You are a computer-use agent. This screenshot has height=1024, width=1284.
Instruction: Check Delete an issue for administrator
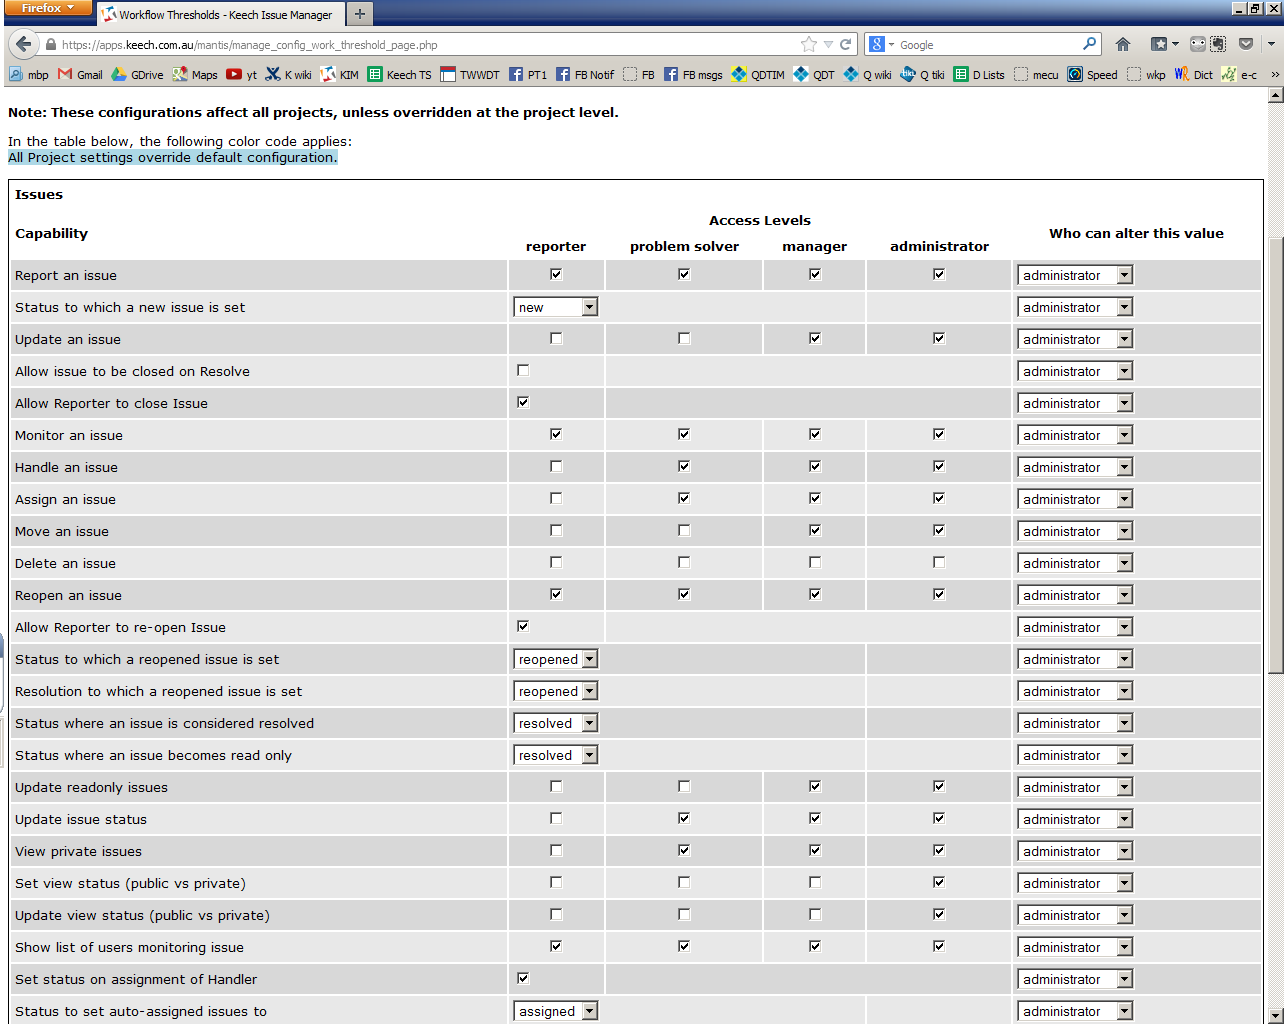coord(939,563)
